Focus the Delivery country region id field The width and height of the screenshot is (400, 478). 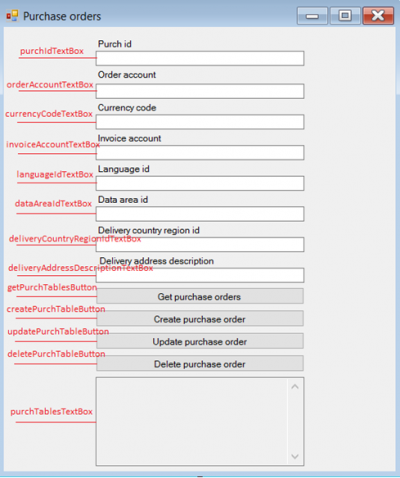coord(200,244)
